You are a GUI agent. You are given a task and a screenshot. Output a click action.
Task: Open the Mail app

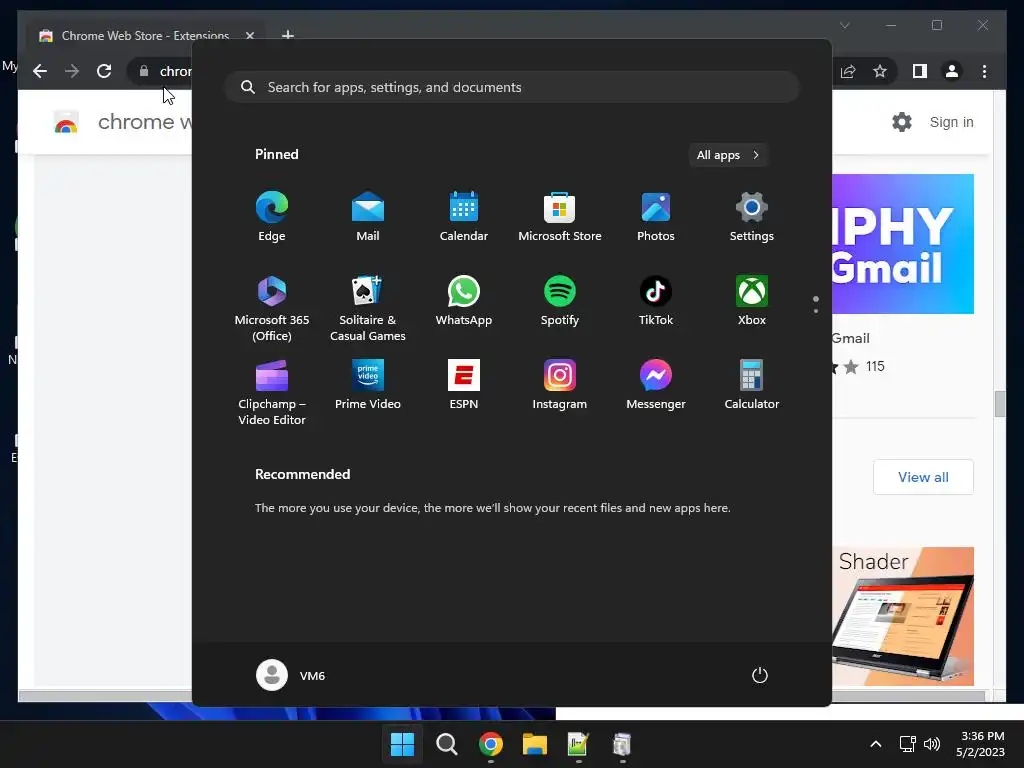(368, 217)
